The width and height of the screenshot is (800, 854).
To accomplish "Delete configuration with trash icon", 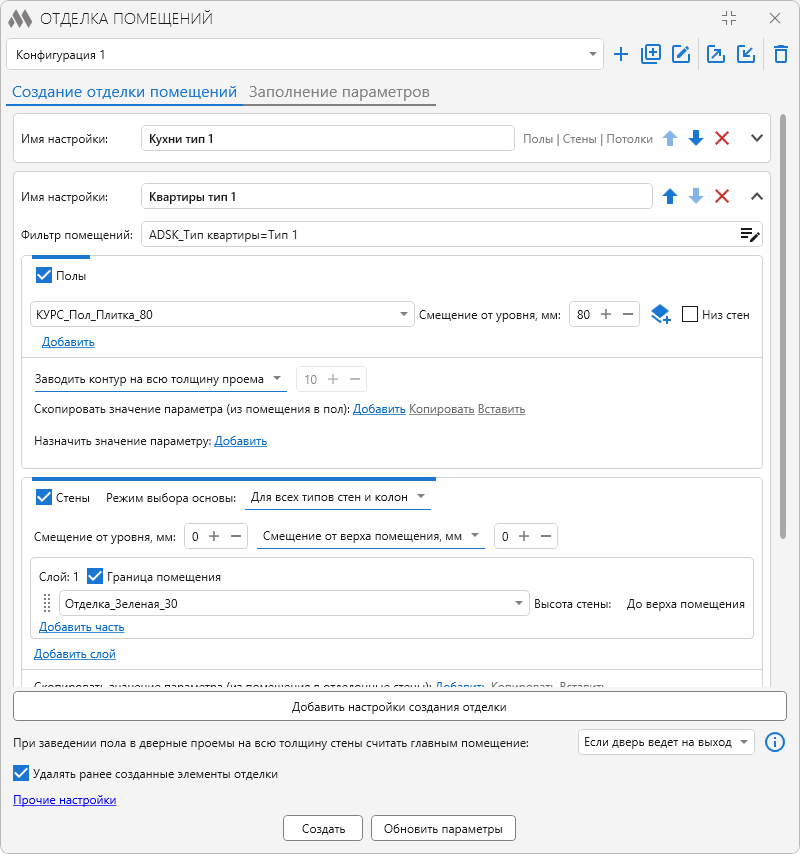I will (781, 54).
